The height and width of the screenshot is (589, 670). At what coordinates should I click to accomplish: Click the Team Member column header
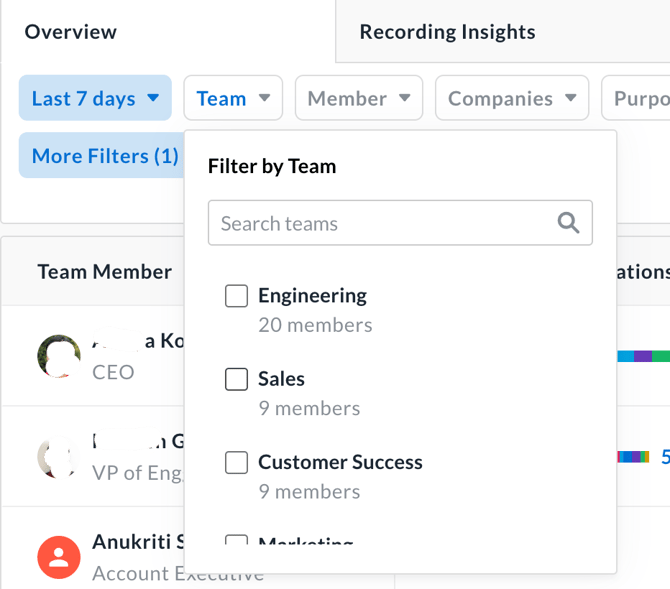click(x=105, y=271)
